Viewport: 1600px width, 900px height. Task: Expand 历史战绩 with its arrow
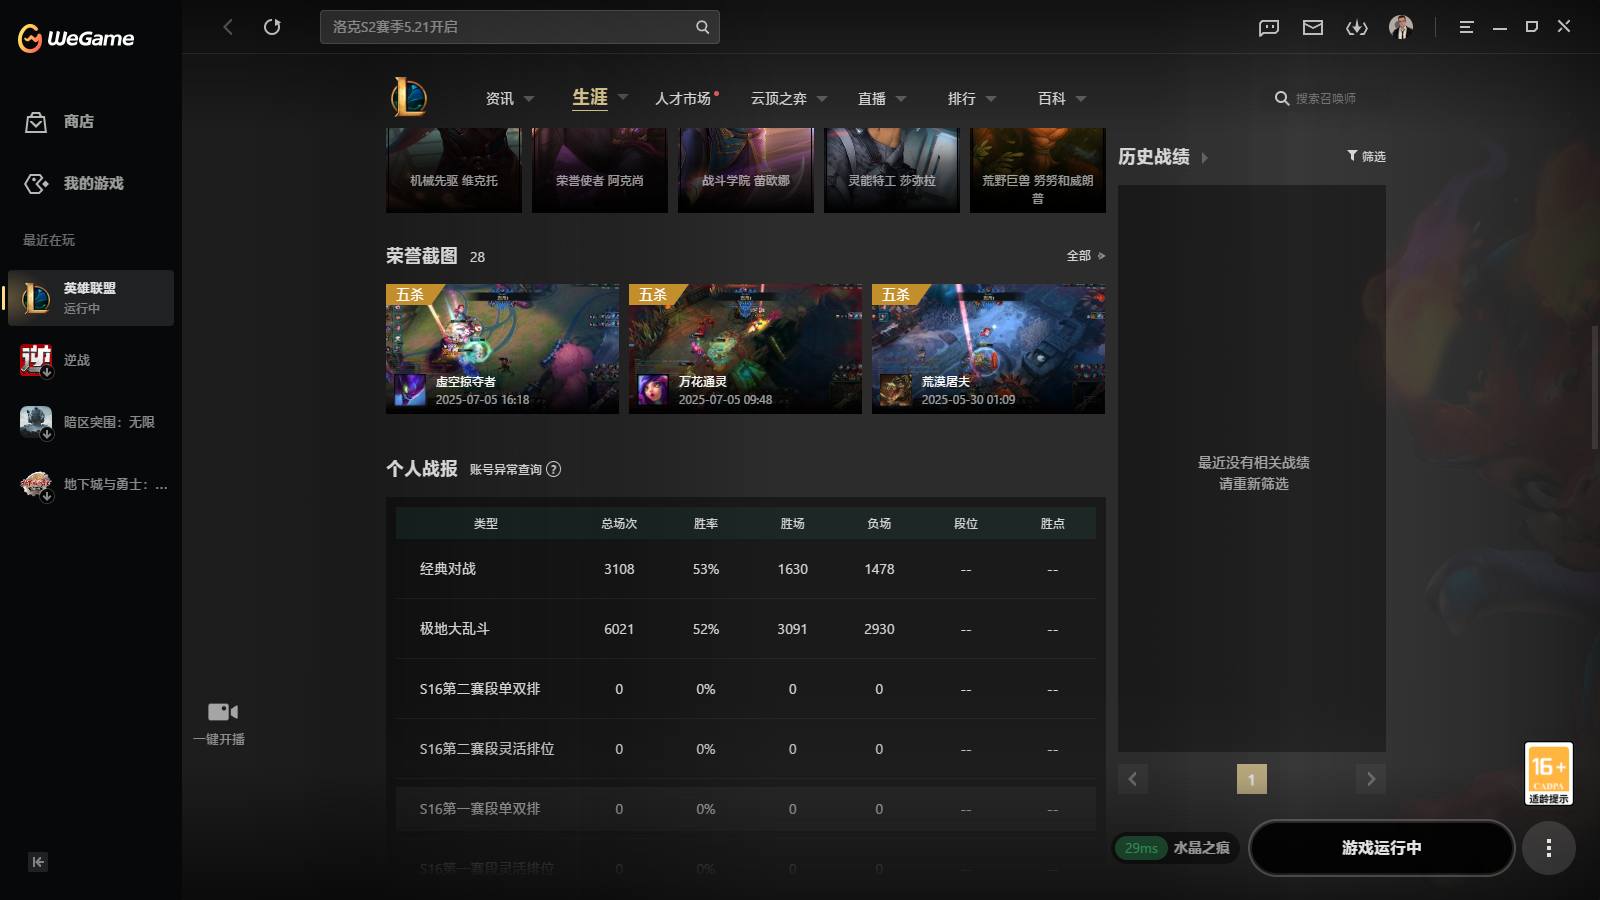pos(1204,157)
